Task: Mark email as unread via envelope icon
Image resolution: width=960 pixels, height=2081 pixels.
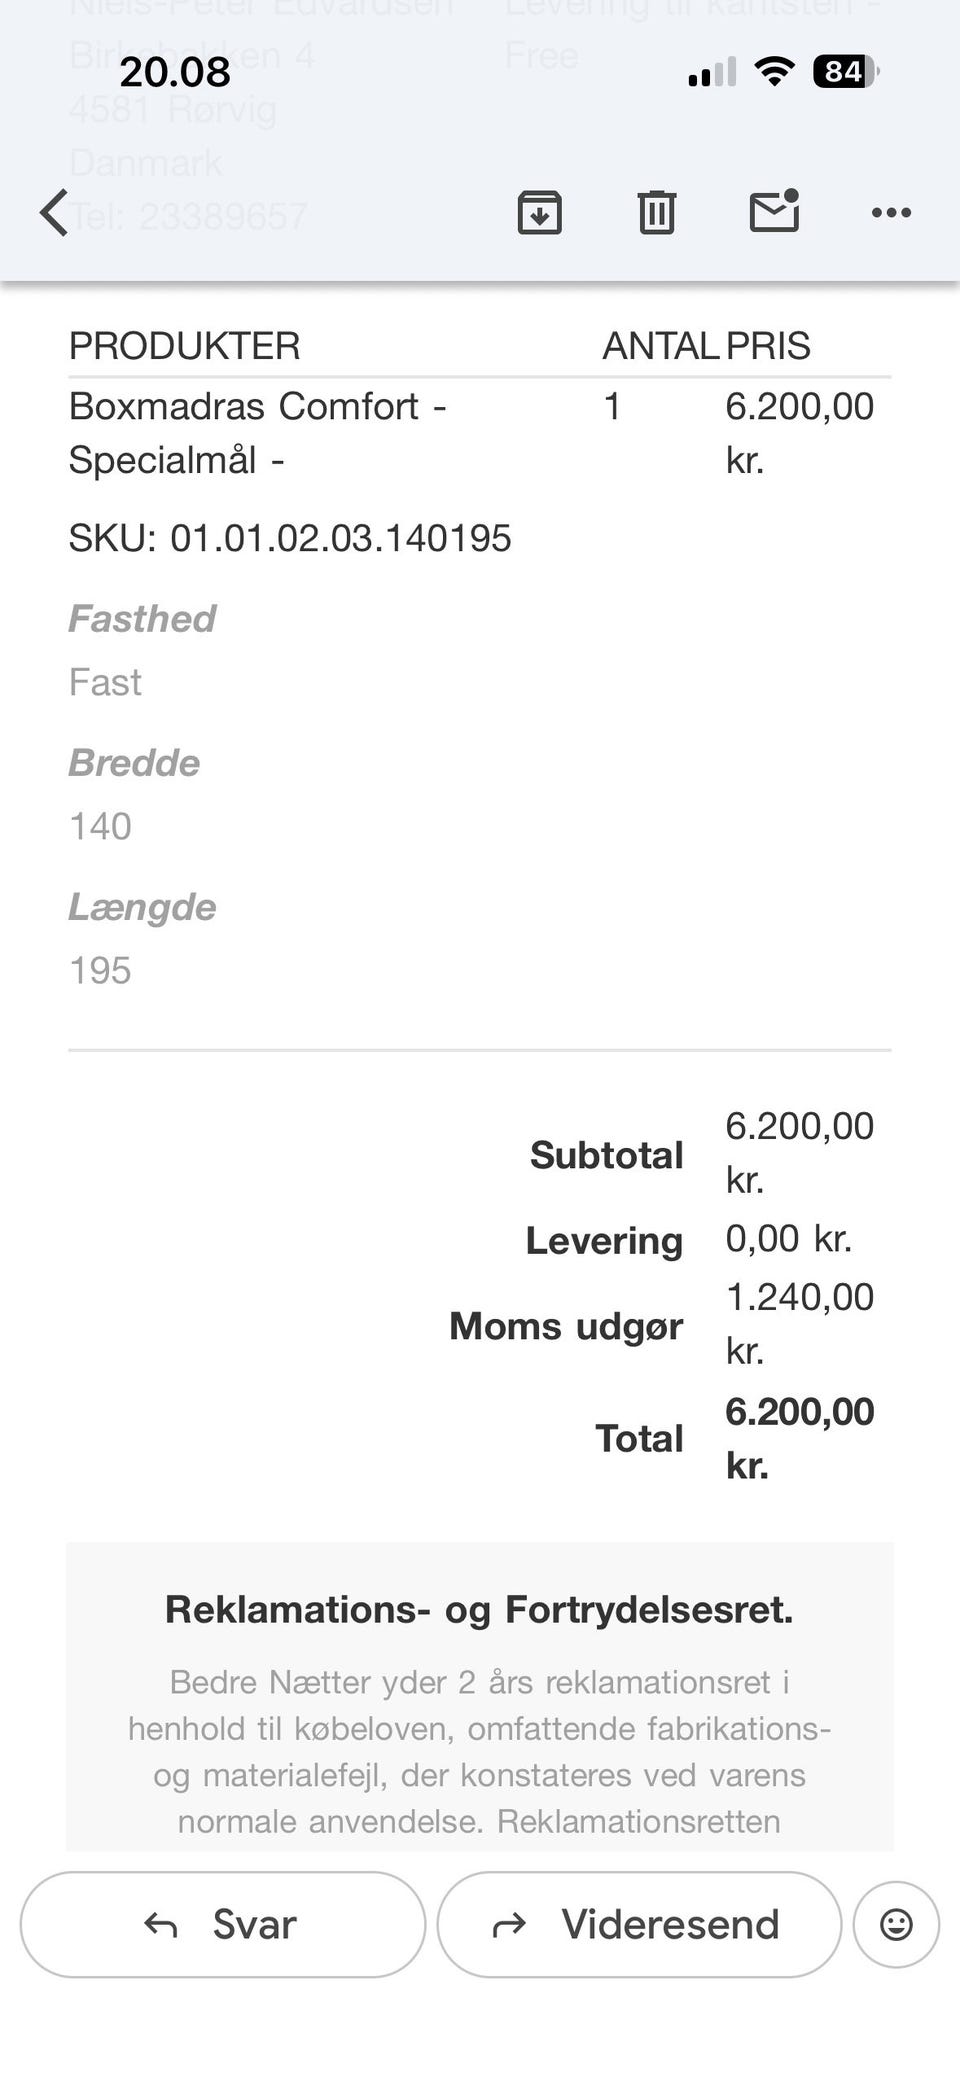Action: coord(775,210)
